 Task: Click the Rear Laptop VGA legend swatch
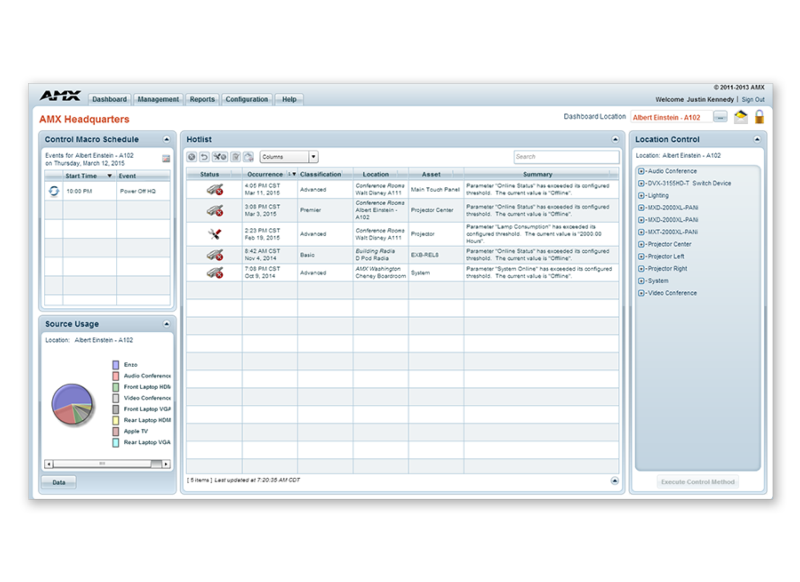click(x=115, y=442)
